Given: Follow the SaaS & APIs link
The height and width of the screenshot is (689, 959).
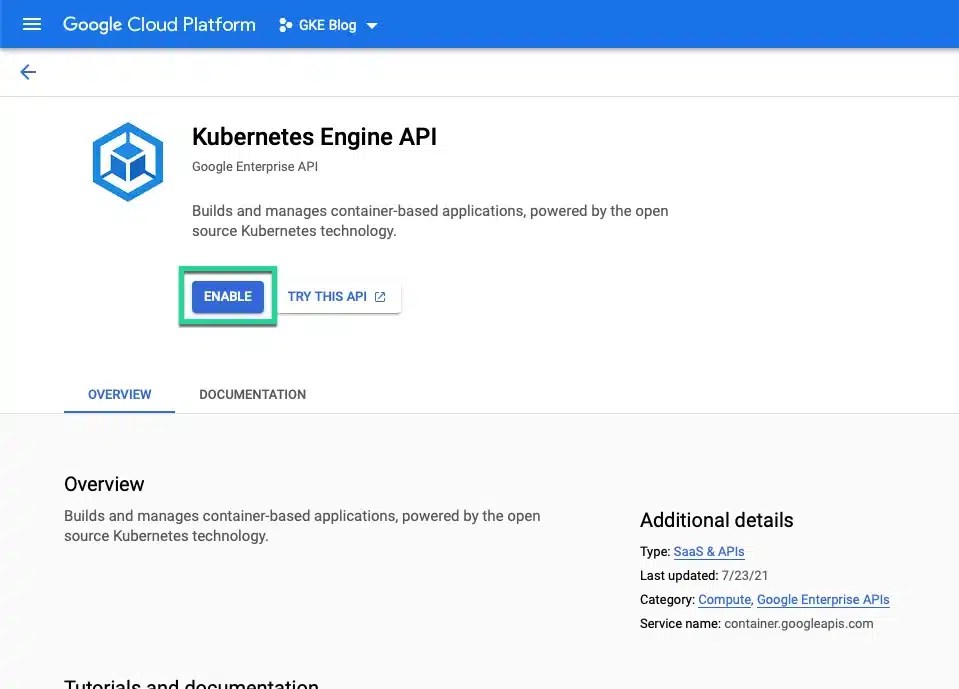Looking at the screenshot, I should click(709, 551).
